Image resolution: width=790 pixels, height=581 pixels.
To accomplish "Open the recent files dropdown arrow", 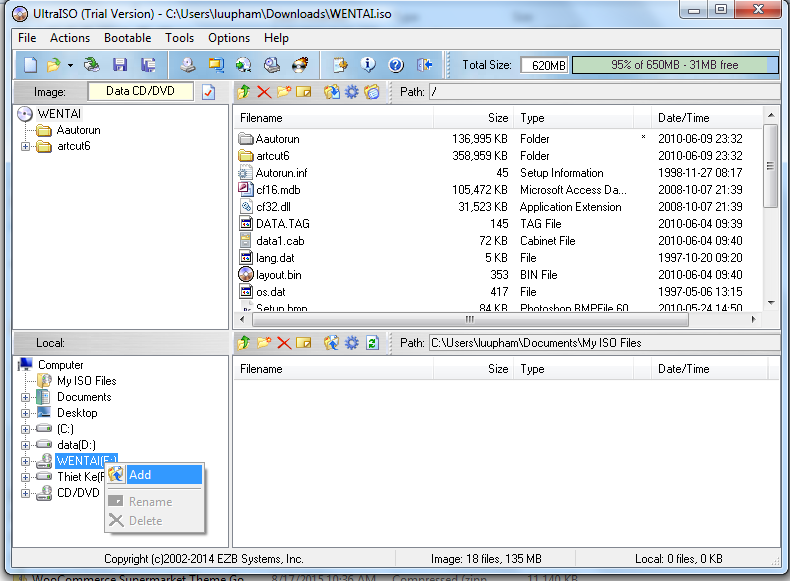I will (70, 65).
